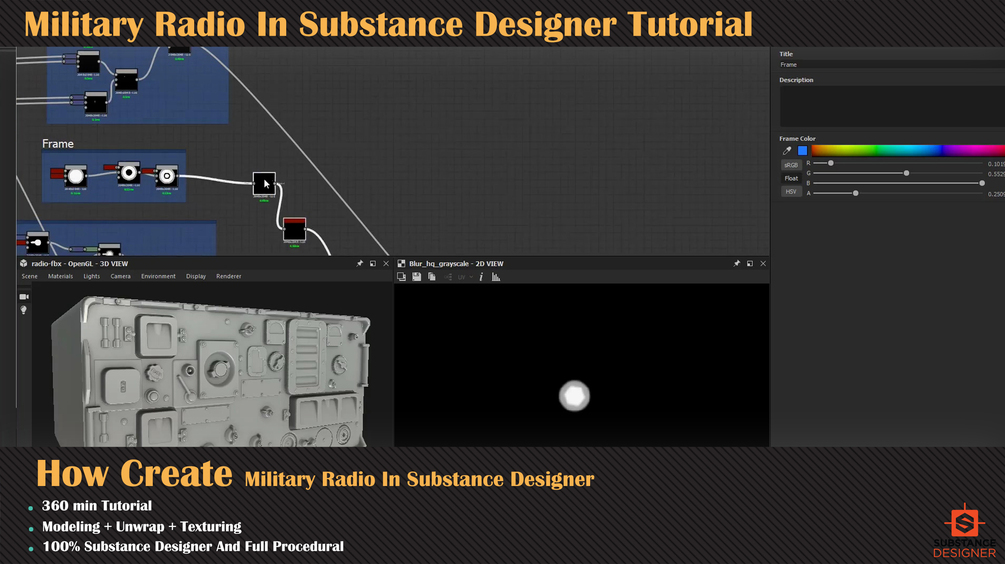Select the red-topped node below the cursor node
Image resolution: width=1005 pixels, height=564 pixels.
tap(294, 229)
